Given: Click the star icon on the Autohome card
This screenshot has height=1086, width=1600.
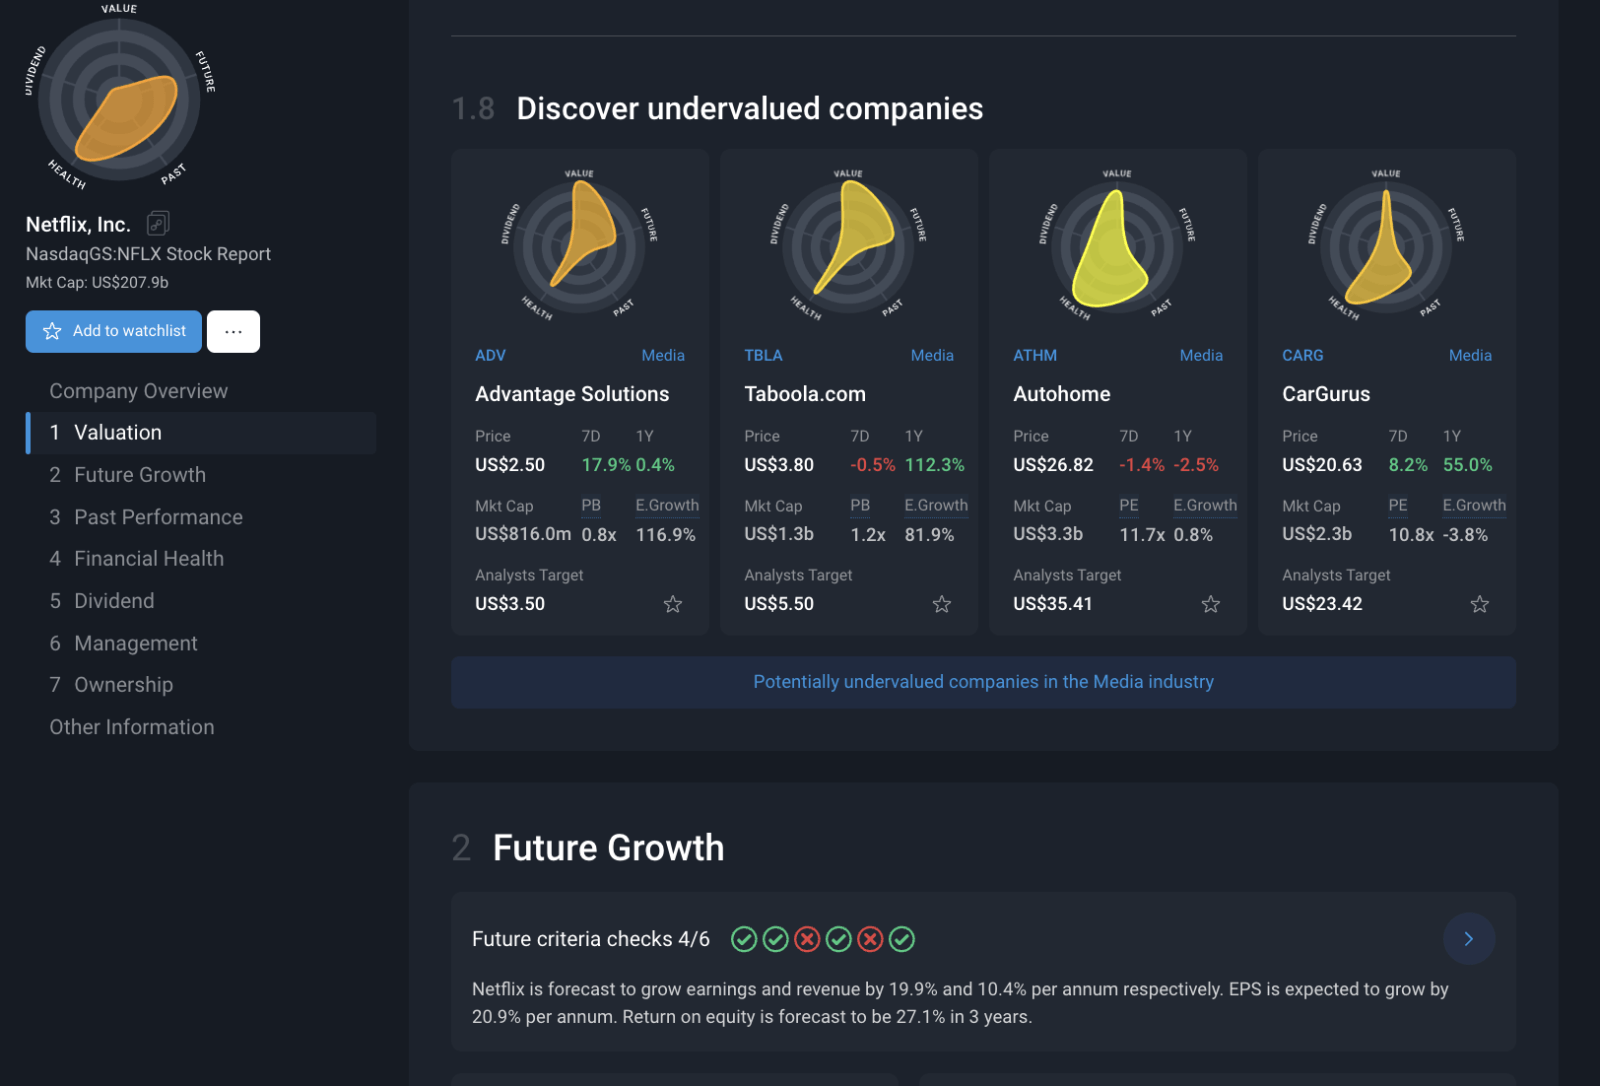Looking at the screenshot, I should click(x=1211, y=604).
